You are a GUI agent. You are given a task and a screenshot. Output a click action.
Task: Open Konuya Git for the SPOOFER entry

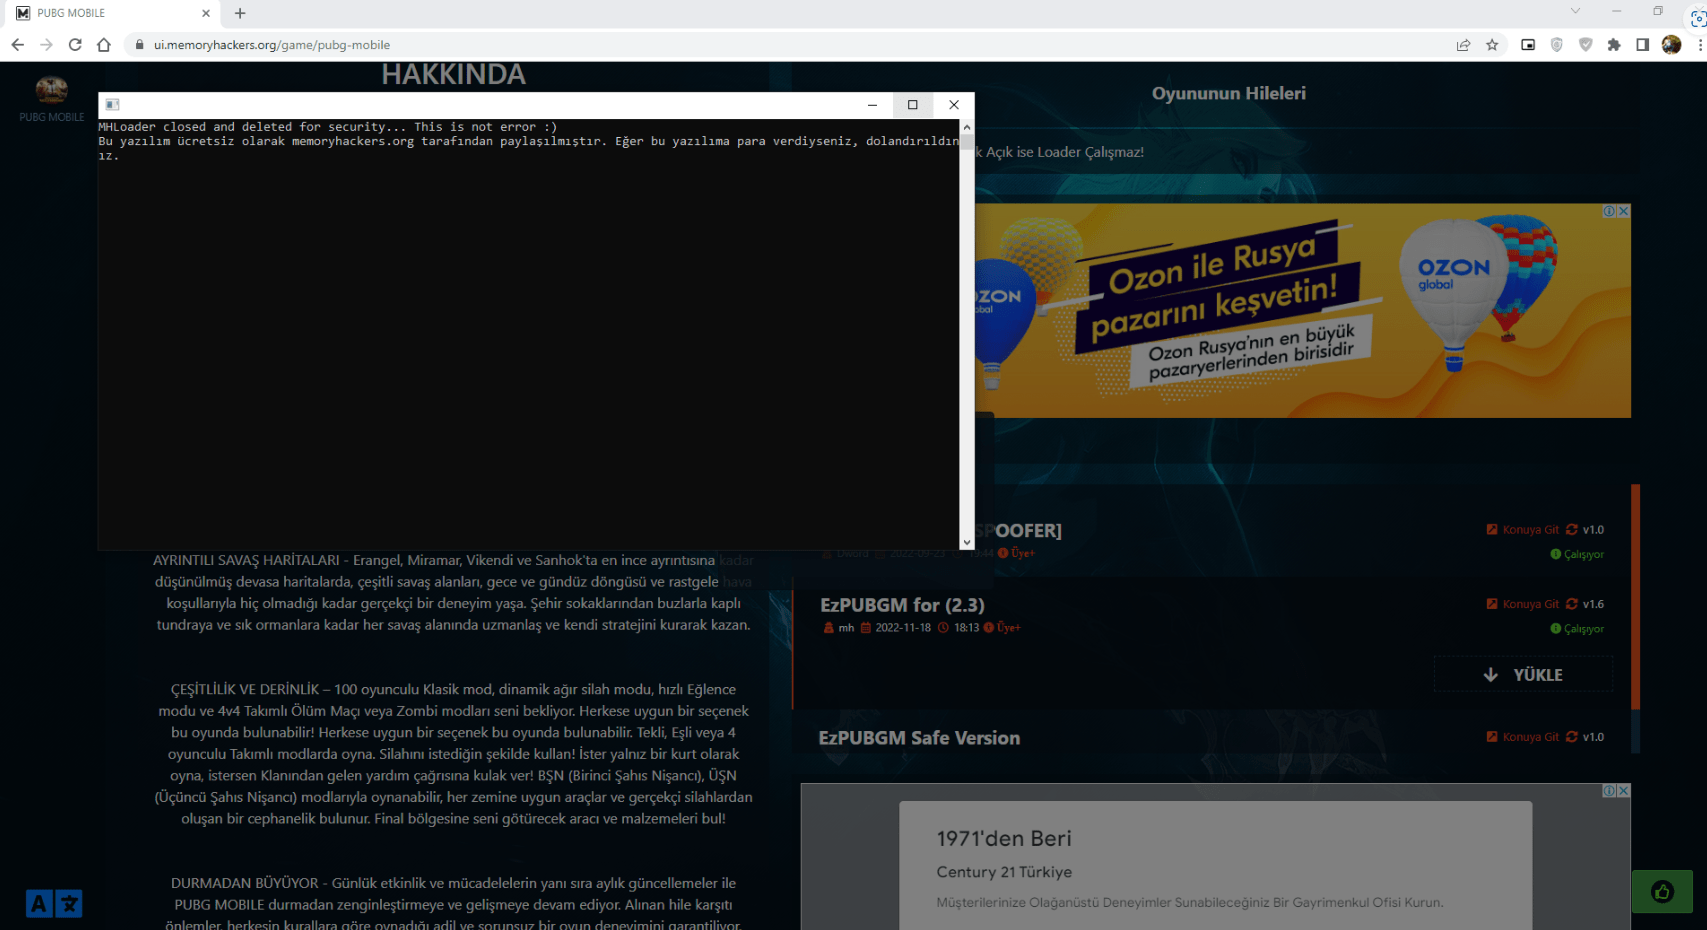point(1523,530)
